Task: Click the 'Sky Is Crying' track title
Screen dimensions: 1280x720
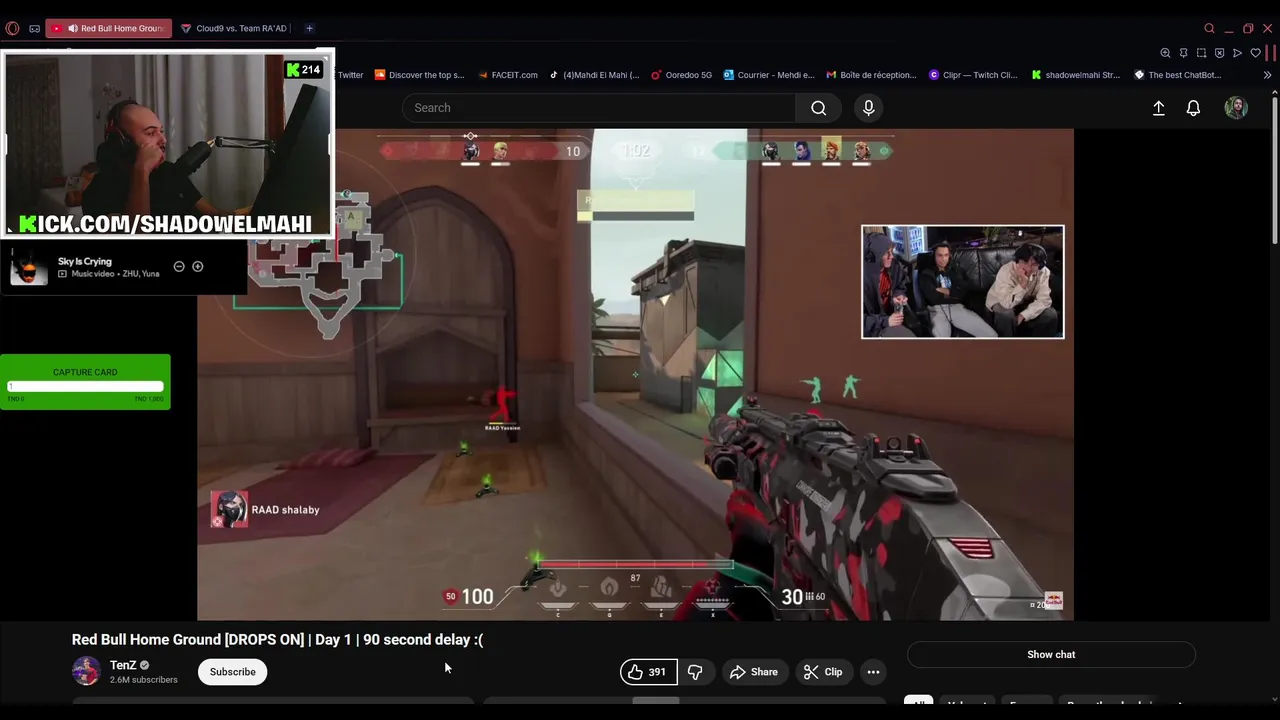Action: point(84,261)
